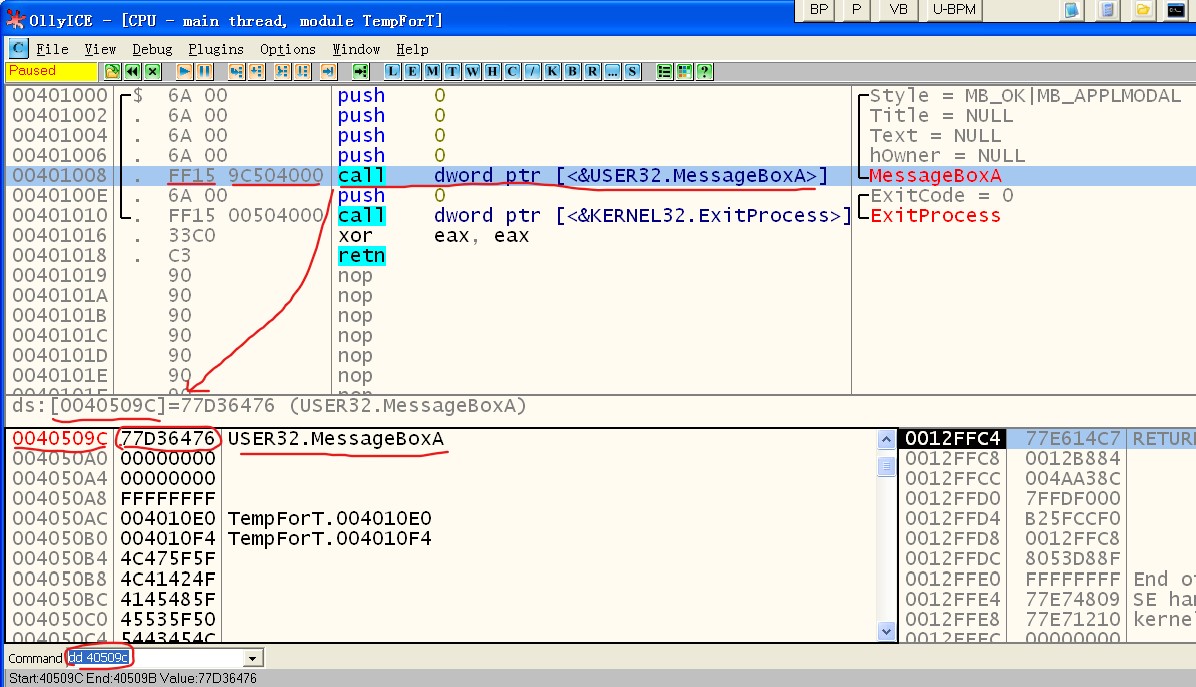Open the Log window via L icon
The height and width of the screenshot is (687, 1196).
[392, 71]
